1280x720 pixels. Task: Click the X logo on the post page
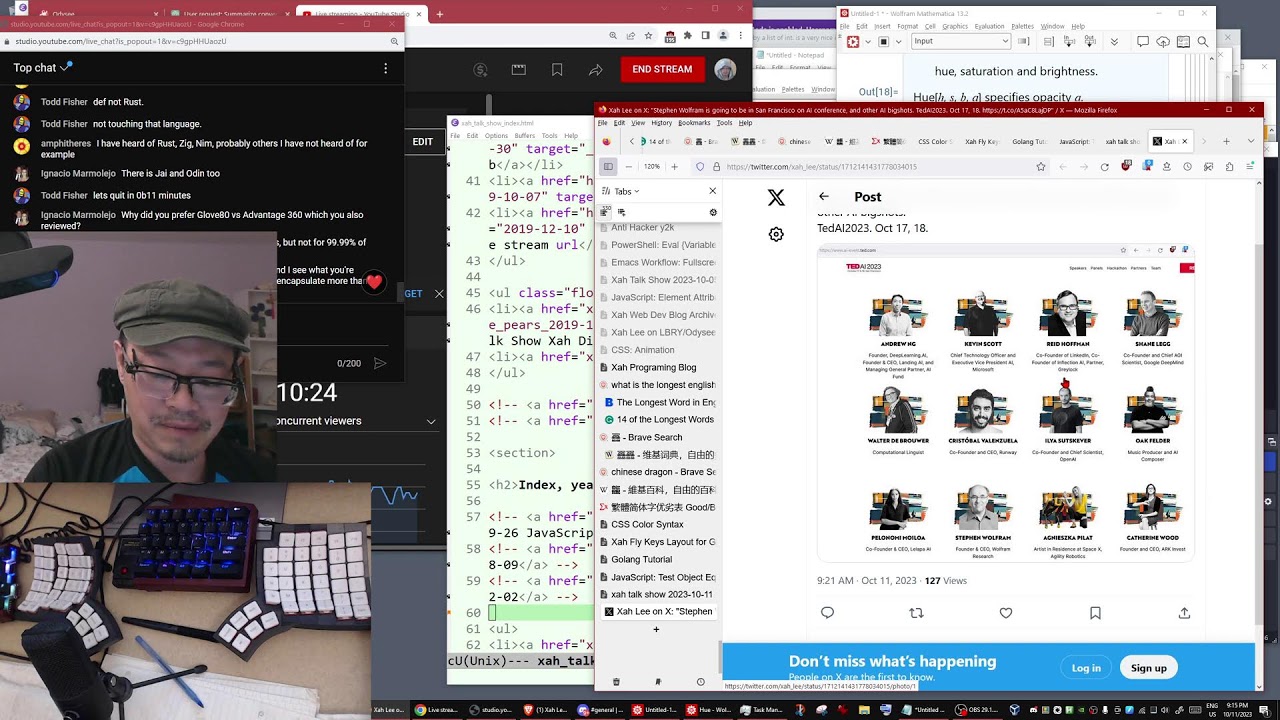pos(776,198)
